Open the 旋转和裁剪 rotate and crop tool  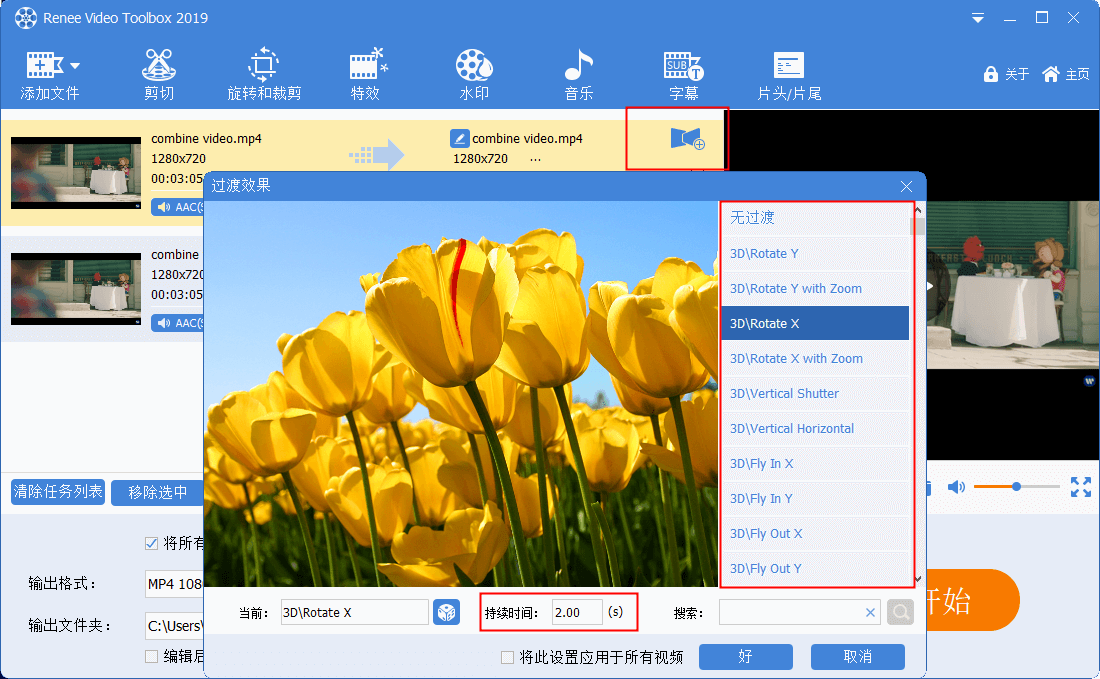coord(264,76)
